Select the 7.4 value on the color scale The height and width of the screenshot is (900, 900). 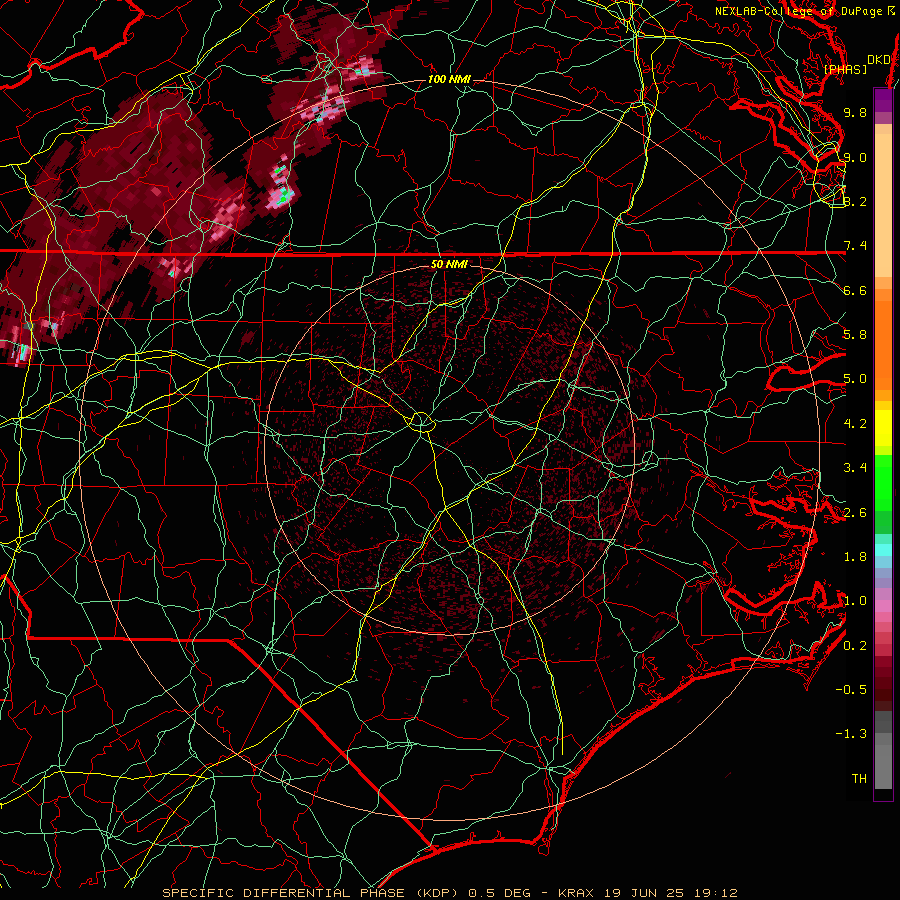click(855, 246)
